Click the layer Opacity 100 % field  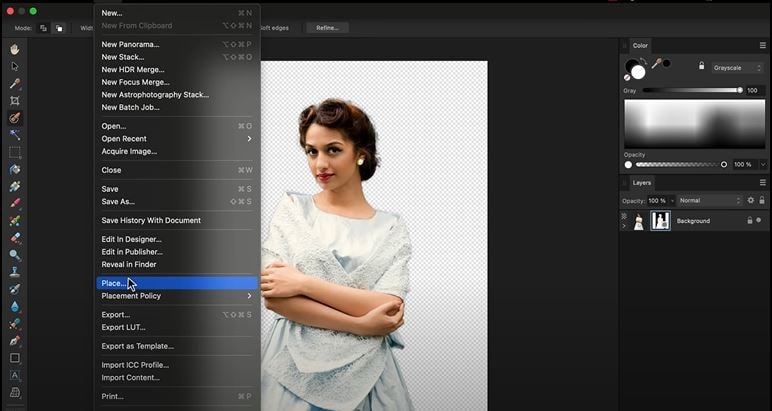point(656,201)
